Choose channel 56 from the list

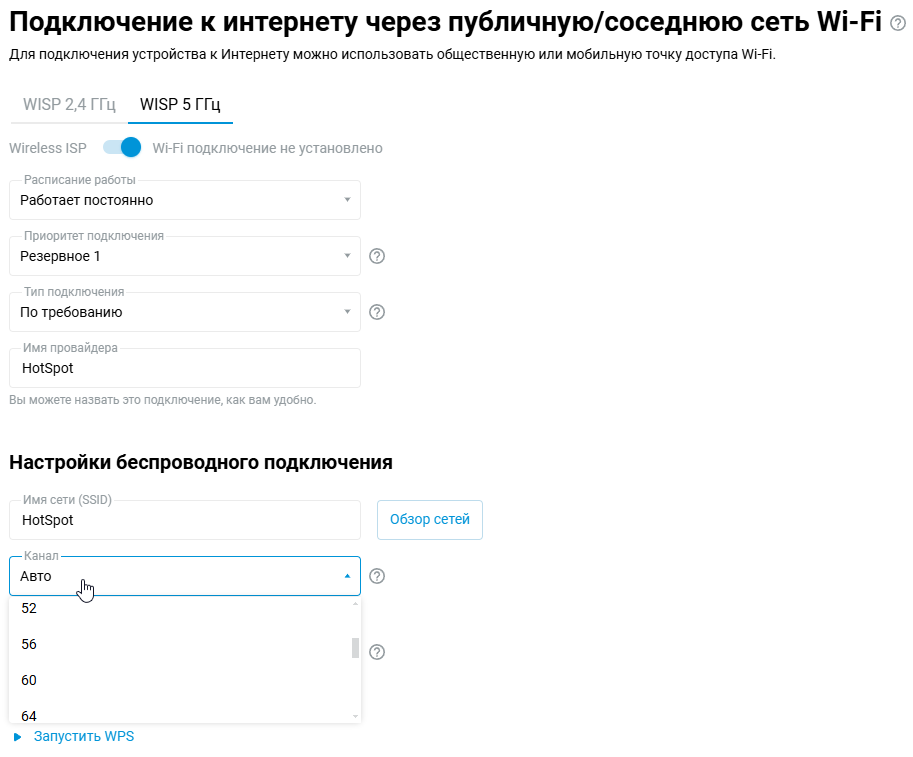(x=29, y=644)
